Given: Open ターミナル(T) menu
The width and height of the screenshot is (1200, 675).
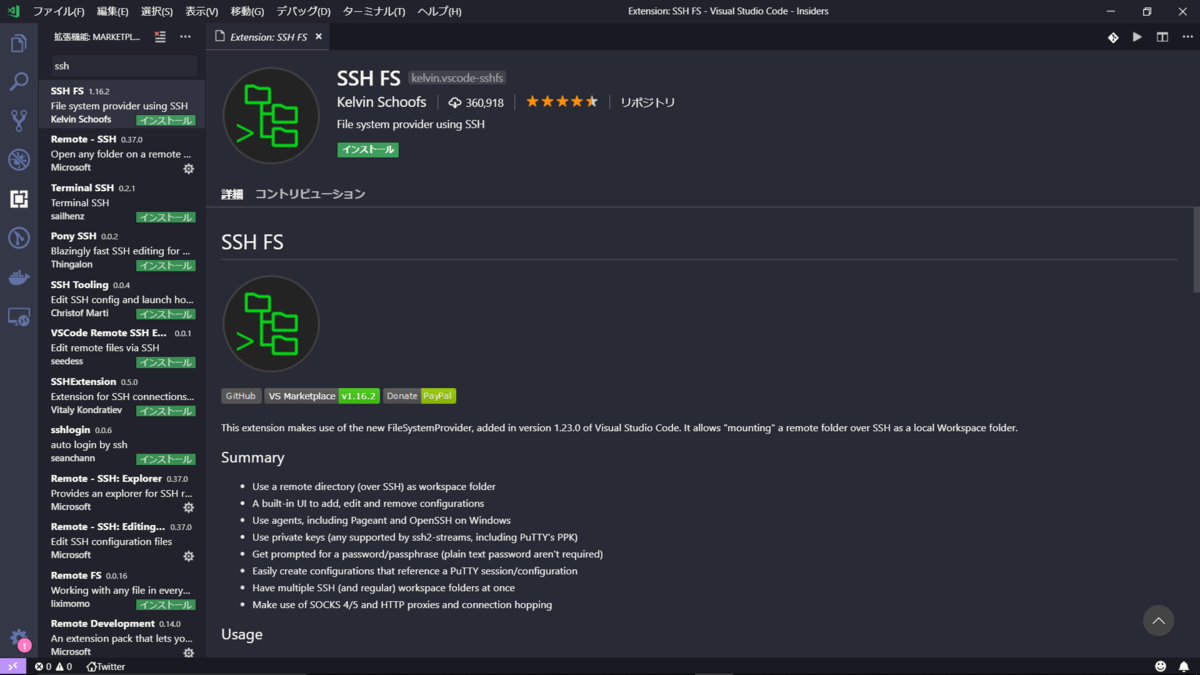Looking at the screenshot, I should [374, 11].
